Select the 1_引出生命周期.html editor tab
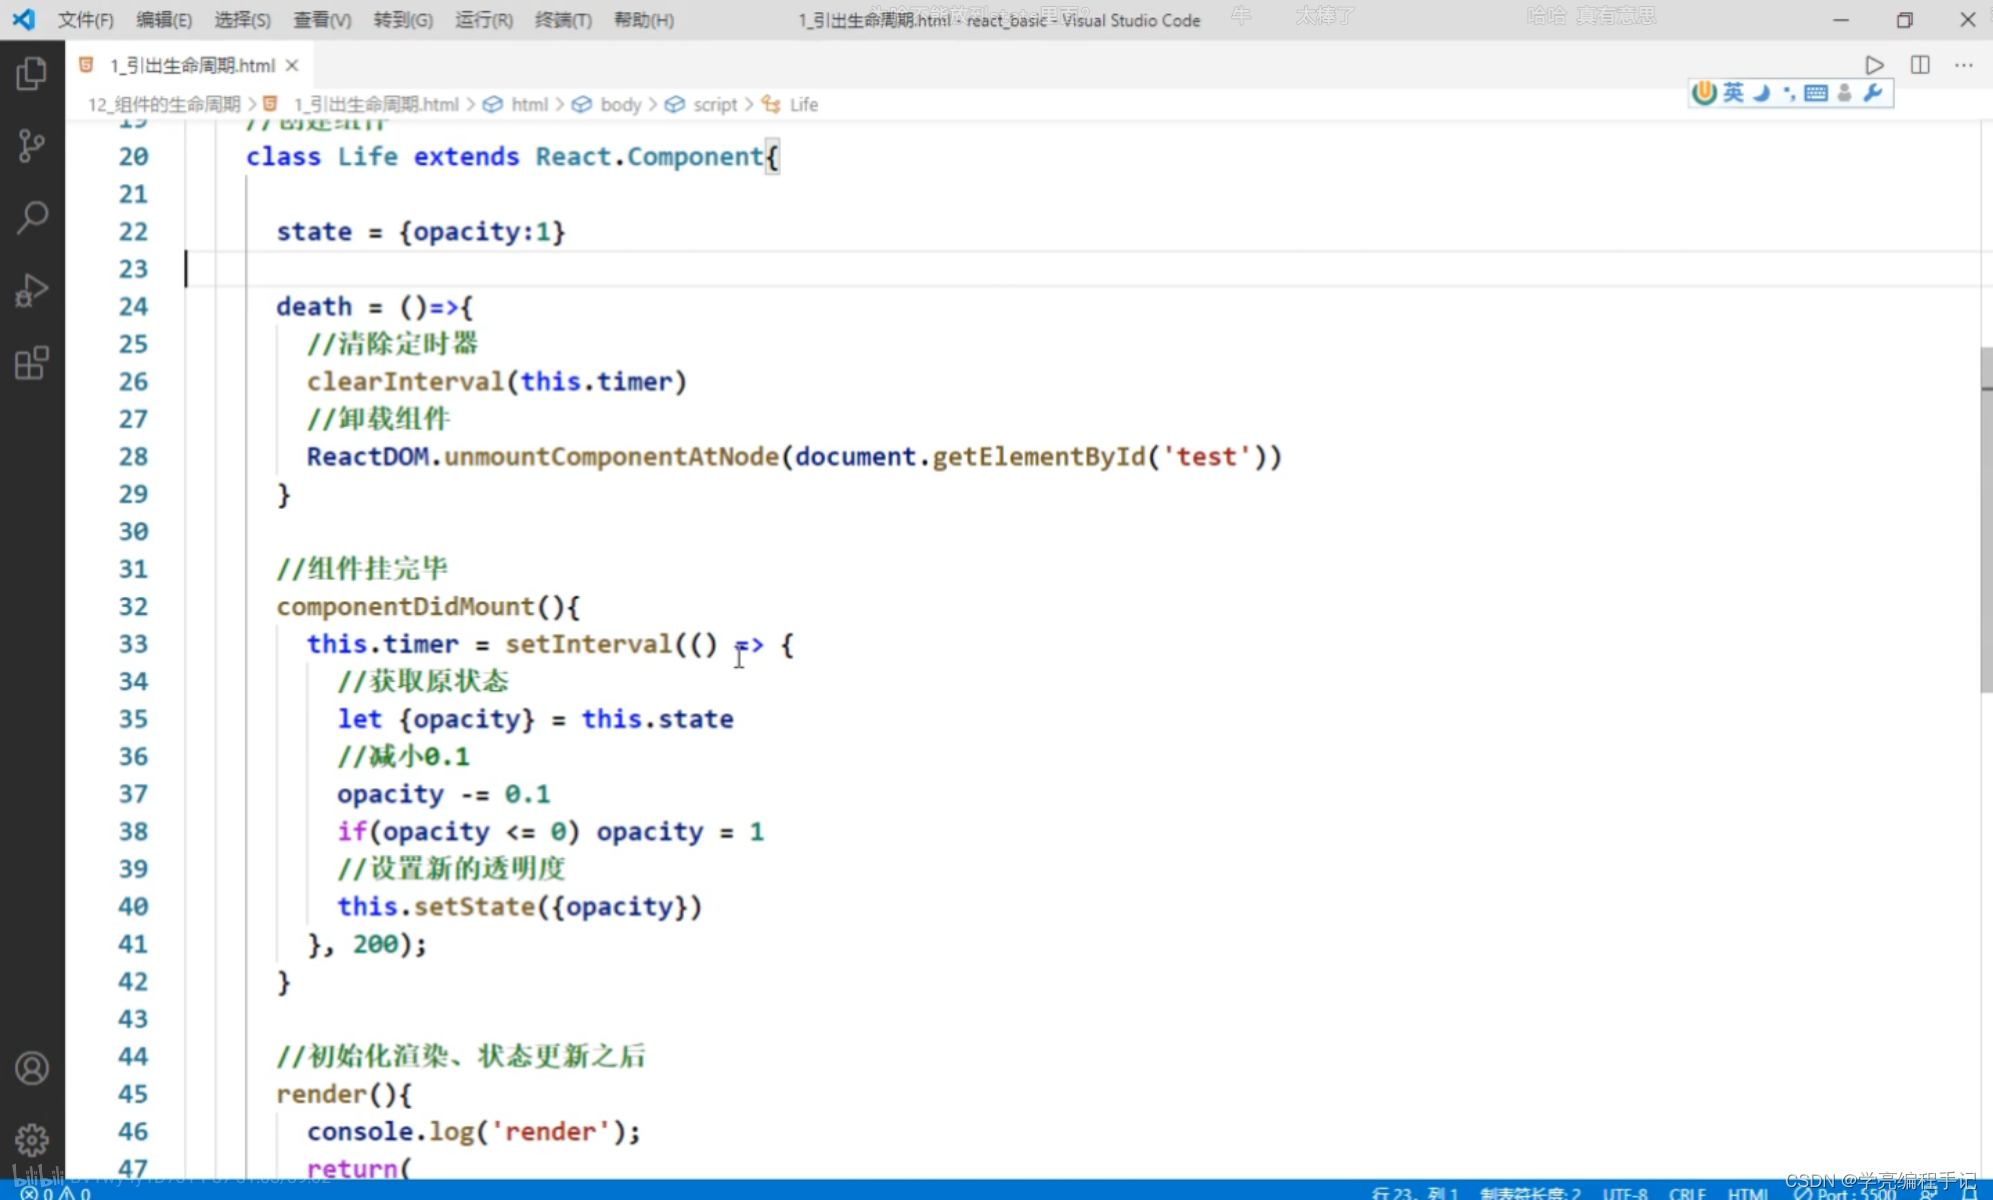This screenshot has width=1993, height=1200. tap(190, 65)
